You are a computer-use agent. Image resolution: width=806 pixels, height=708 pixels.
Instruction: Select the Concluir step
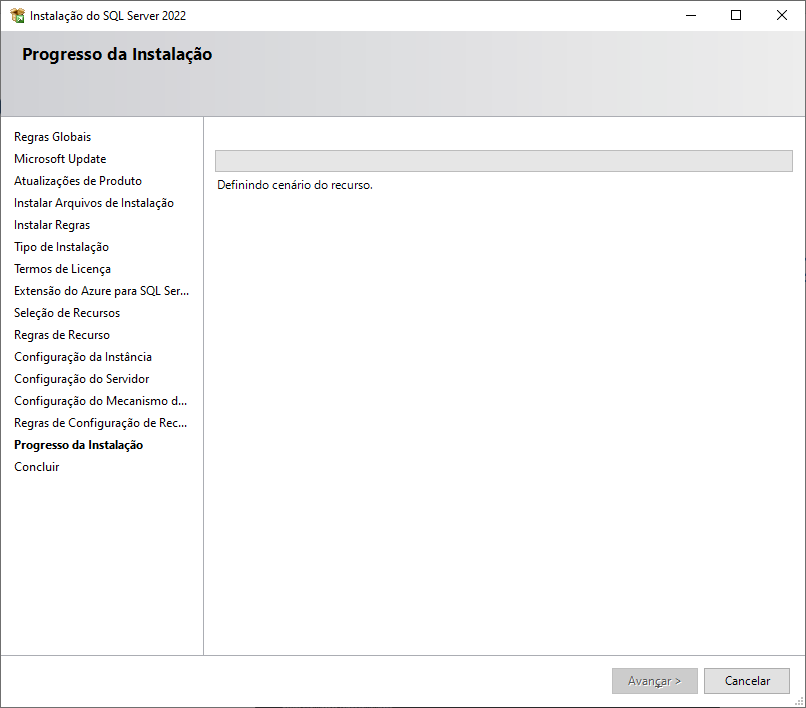36,467
